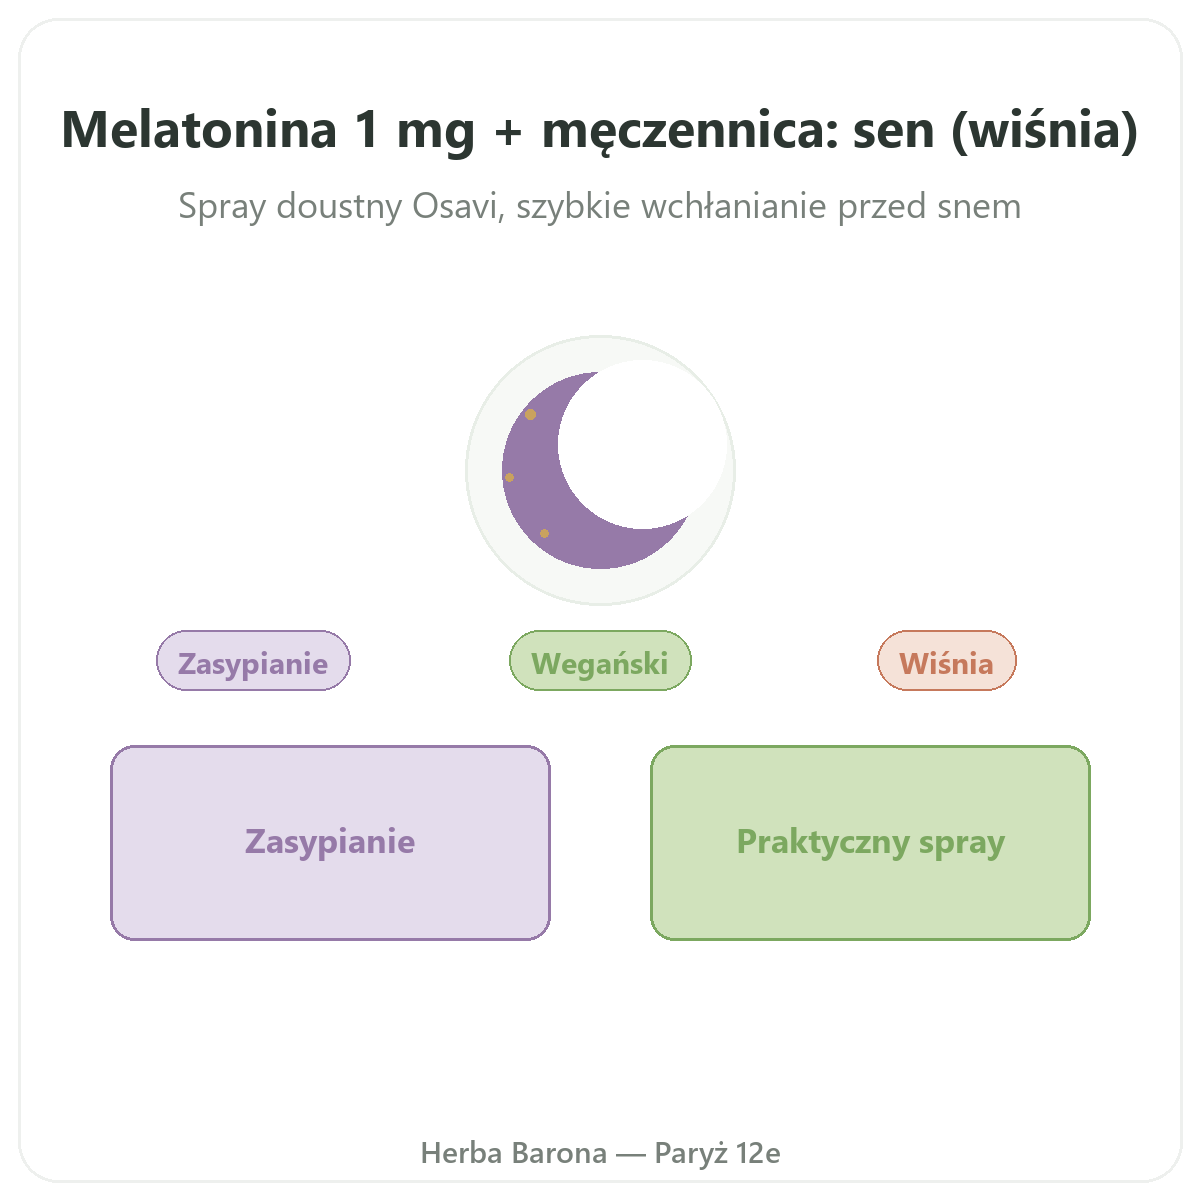The width and height of the screenshot is (1200, 1200).
Task: Click the word męczennica in the headline
Action: 689,132
